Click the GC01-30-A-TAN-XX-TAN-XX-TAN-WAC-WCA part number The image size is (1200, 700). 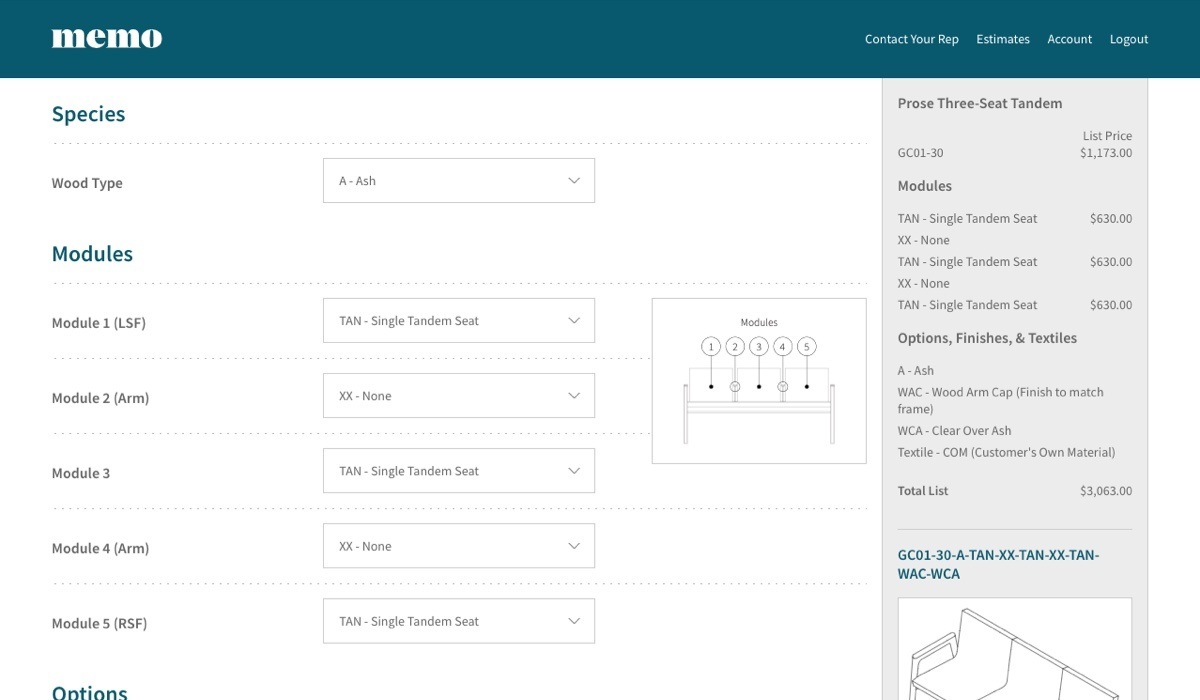click(997, 564)
